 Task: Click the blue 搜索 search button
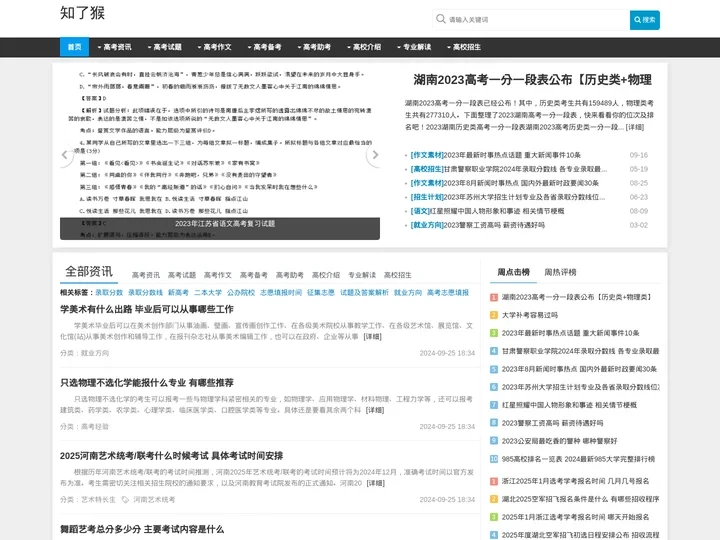(645, 20)
